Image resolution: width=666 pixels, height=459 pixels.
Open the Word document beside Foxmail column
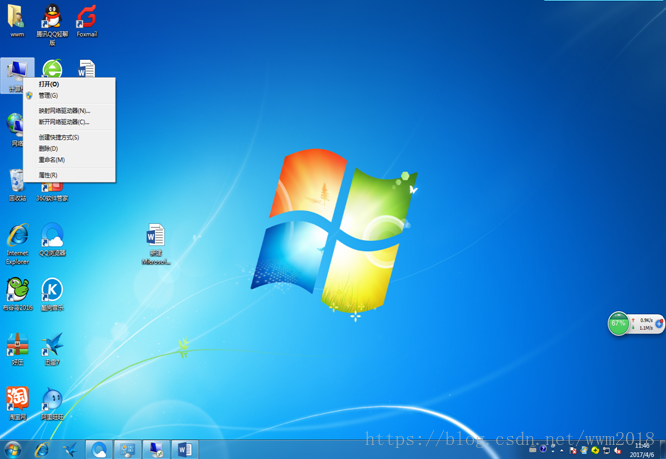86,69
